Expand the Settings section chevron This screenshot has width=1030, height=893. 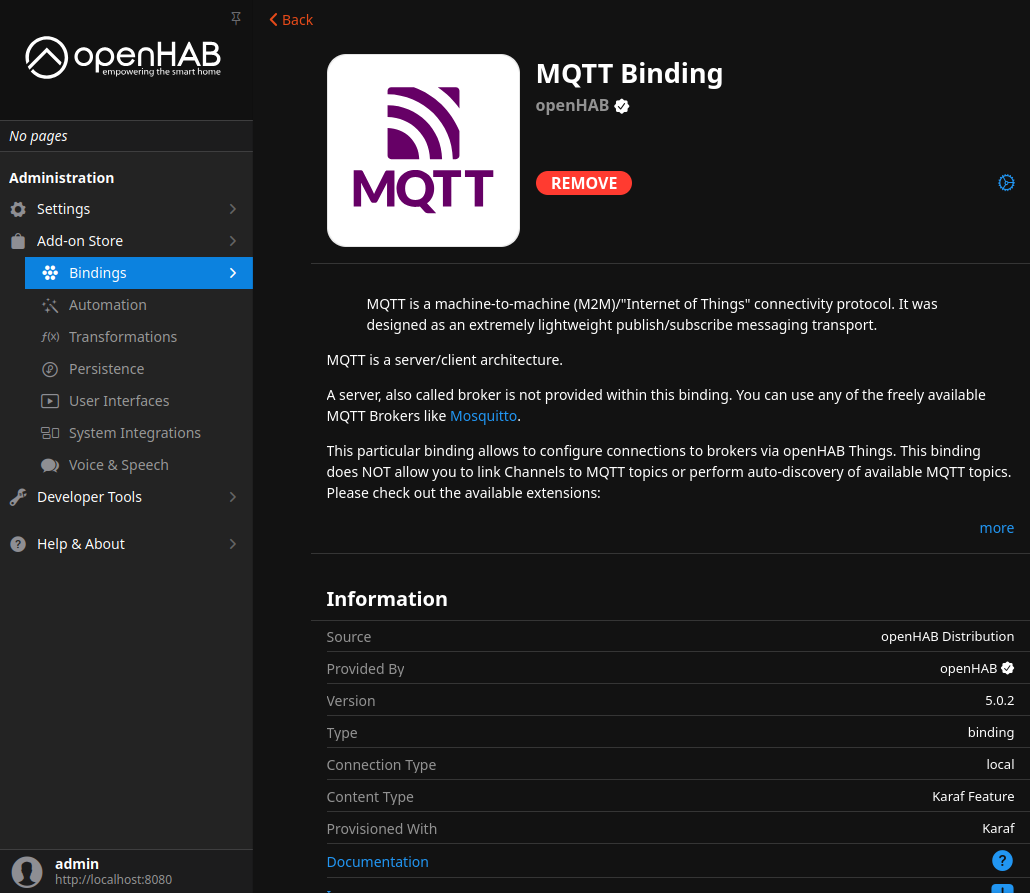coord(233,209)
